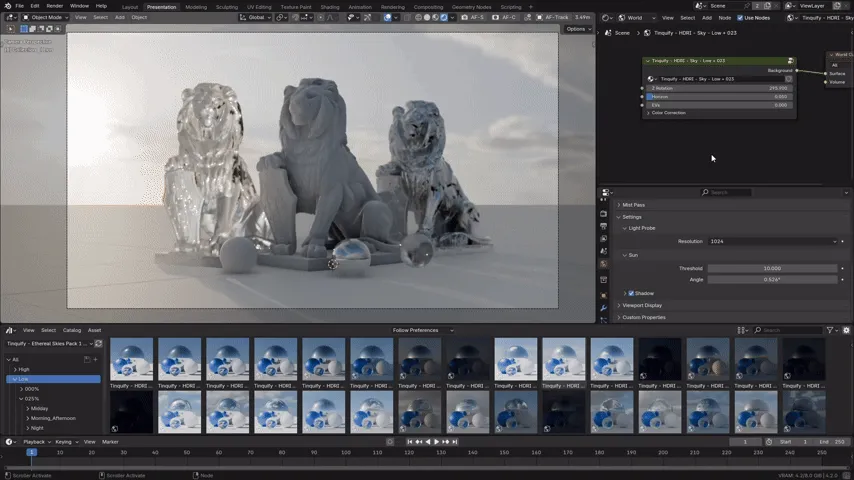
Task: Click the asset browser filter funnel icon
Action: 829,330
